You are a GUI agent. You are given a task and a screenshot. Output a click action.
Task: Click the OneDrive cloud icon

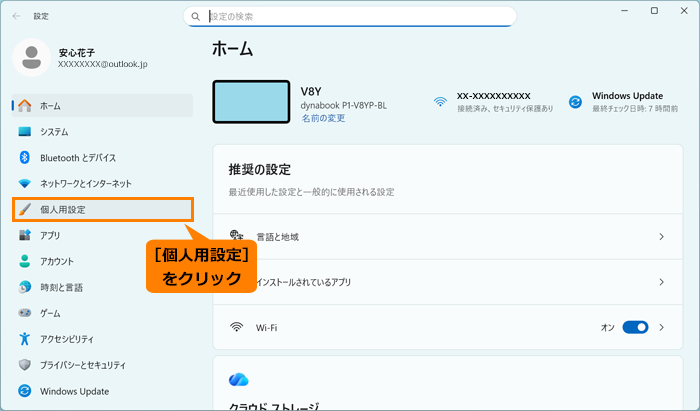tap(238, 380)
